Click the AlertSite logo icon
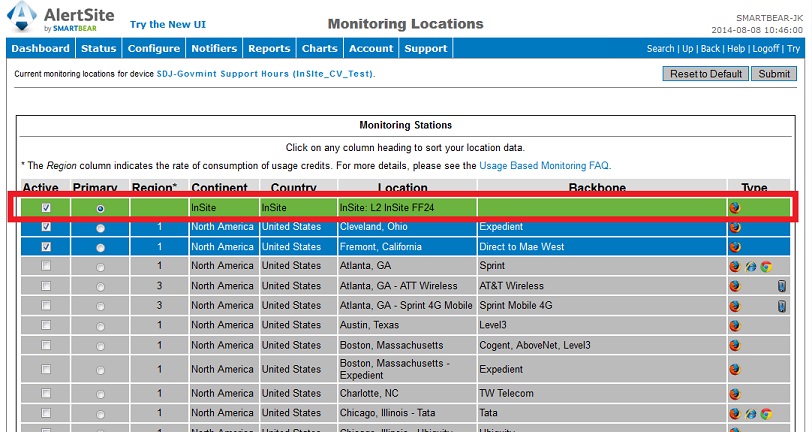Image resolution: width=812 pixels, height=432 pixels. point(22,17)
